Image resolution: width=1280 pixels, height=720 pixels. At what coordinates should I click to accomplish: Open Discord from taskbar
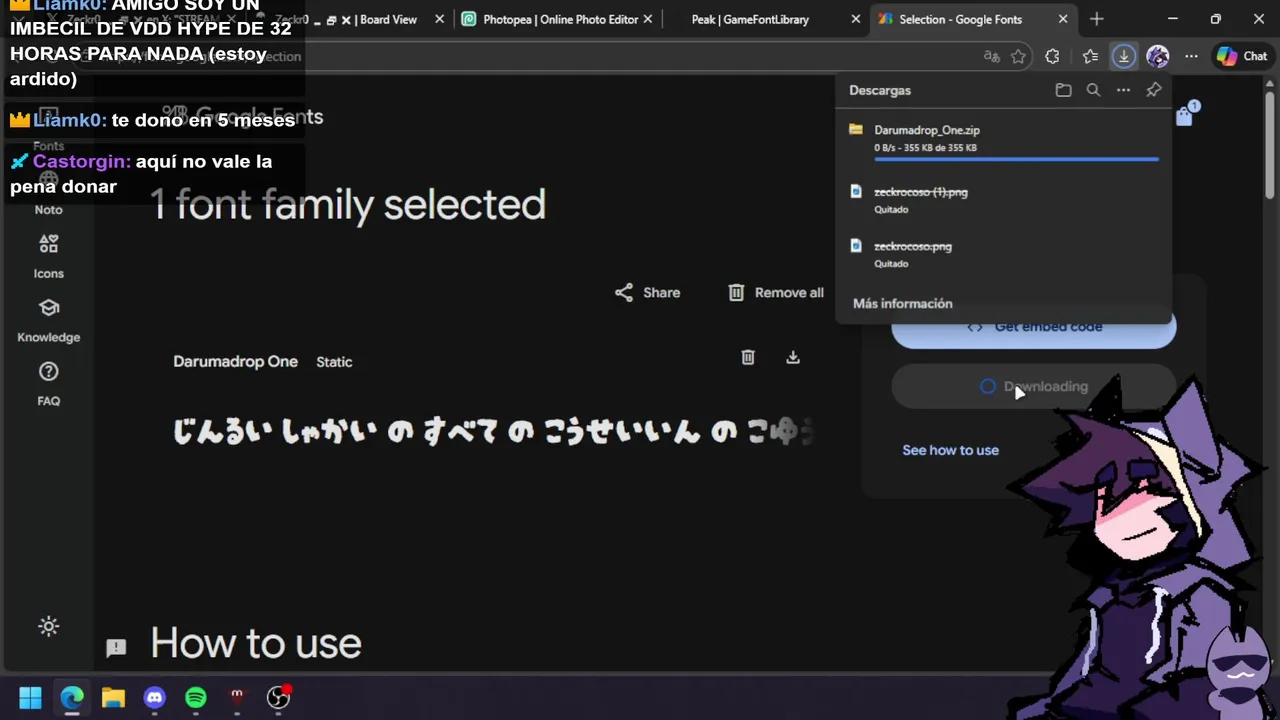154,698
